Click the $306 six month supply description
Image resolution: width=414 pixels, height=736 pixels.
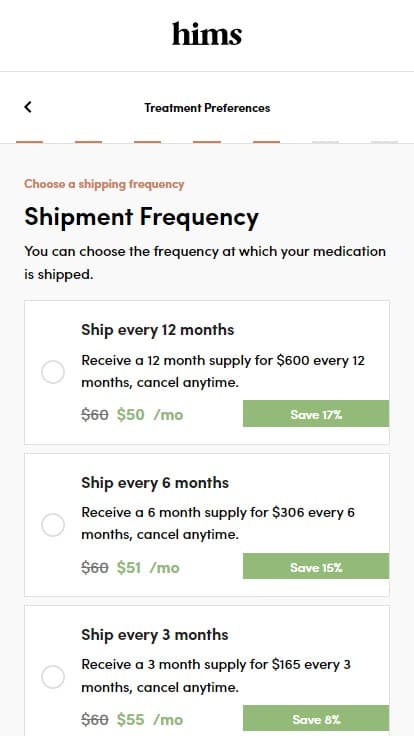(218, 523)
